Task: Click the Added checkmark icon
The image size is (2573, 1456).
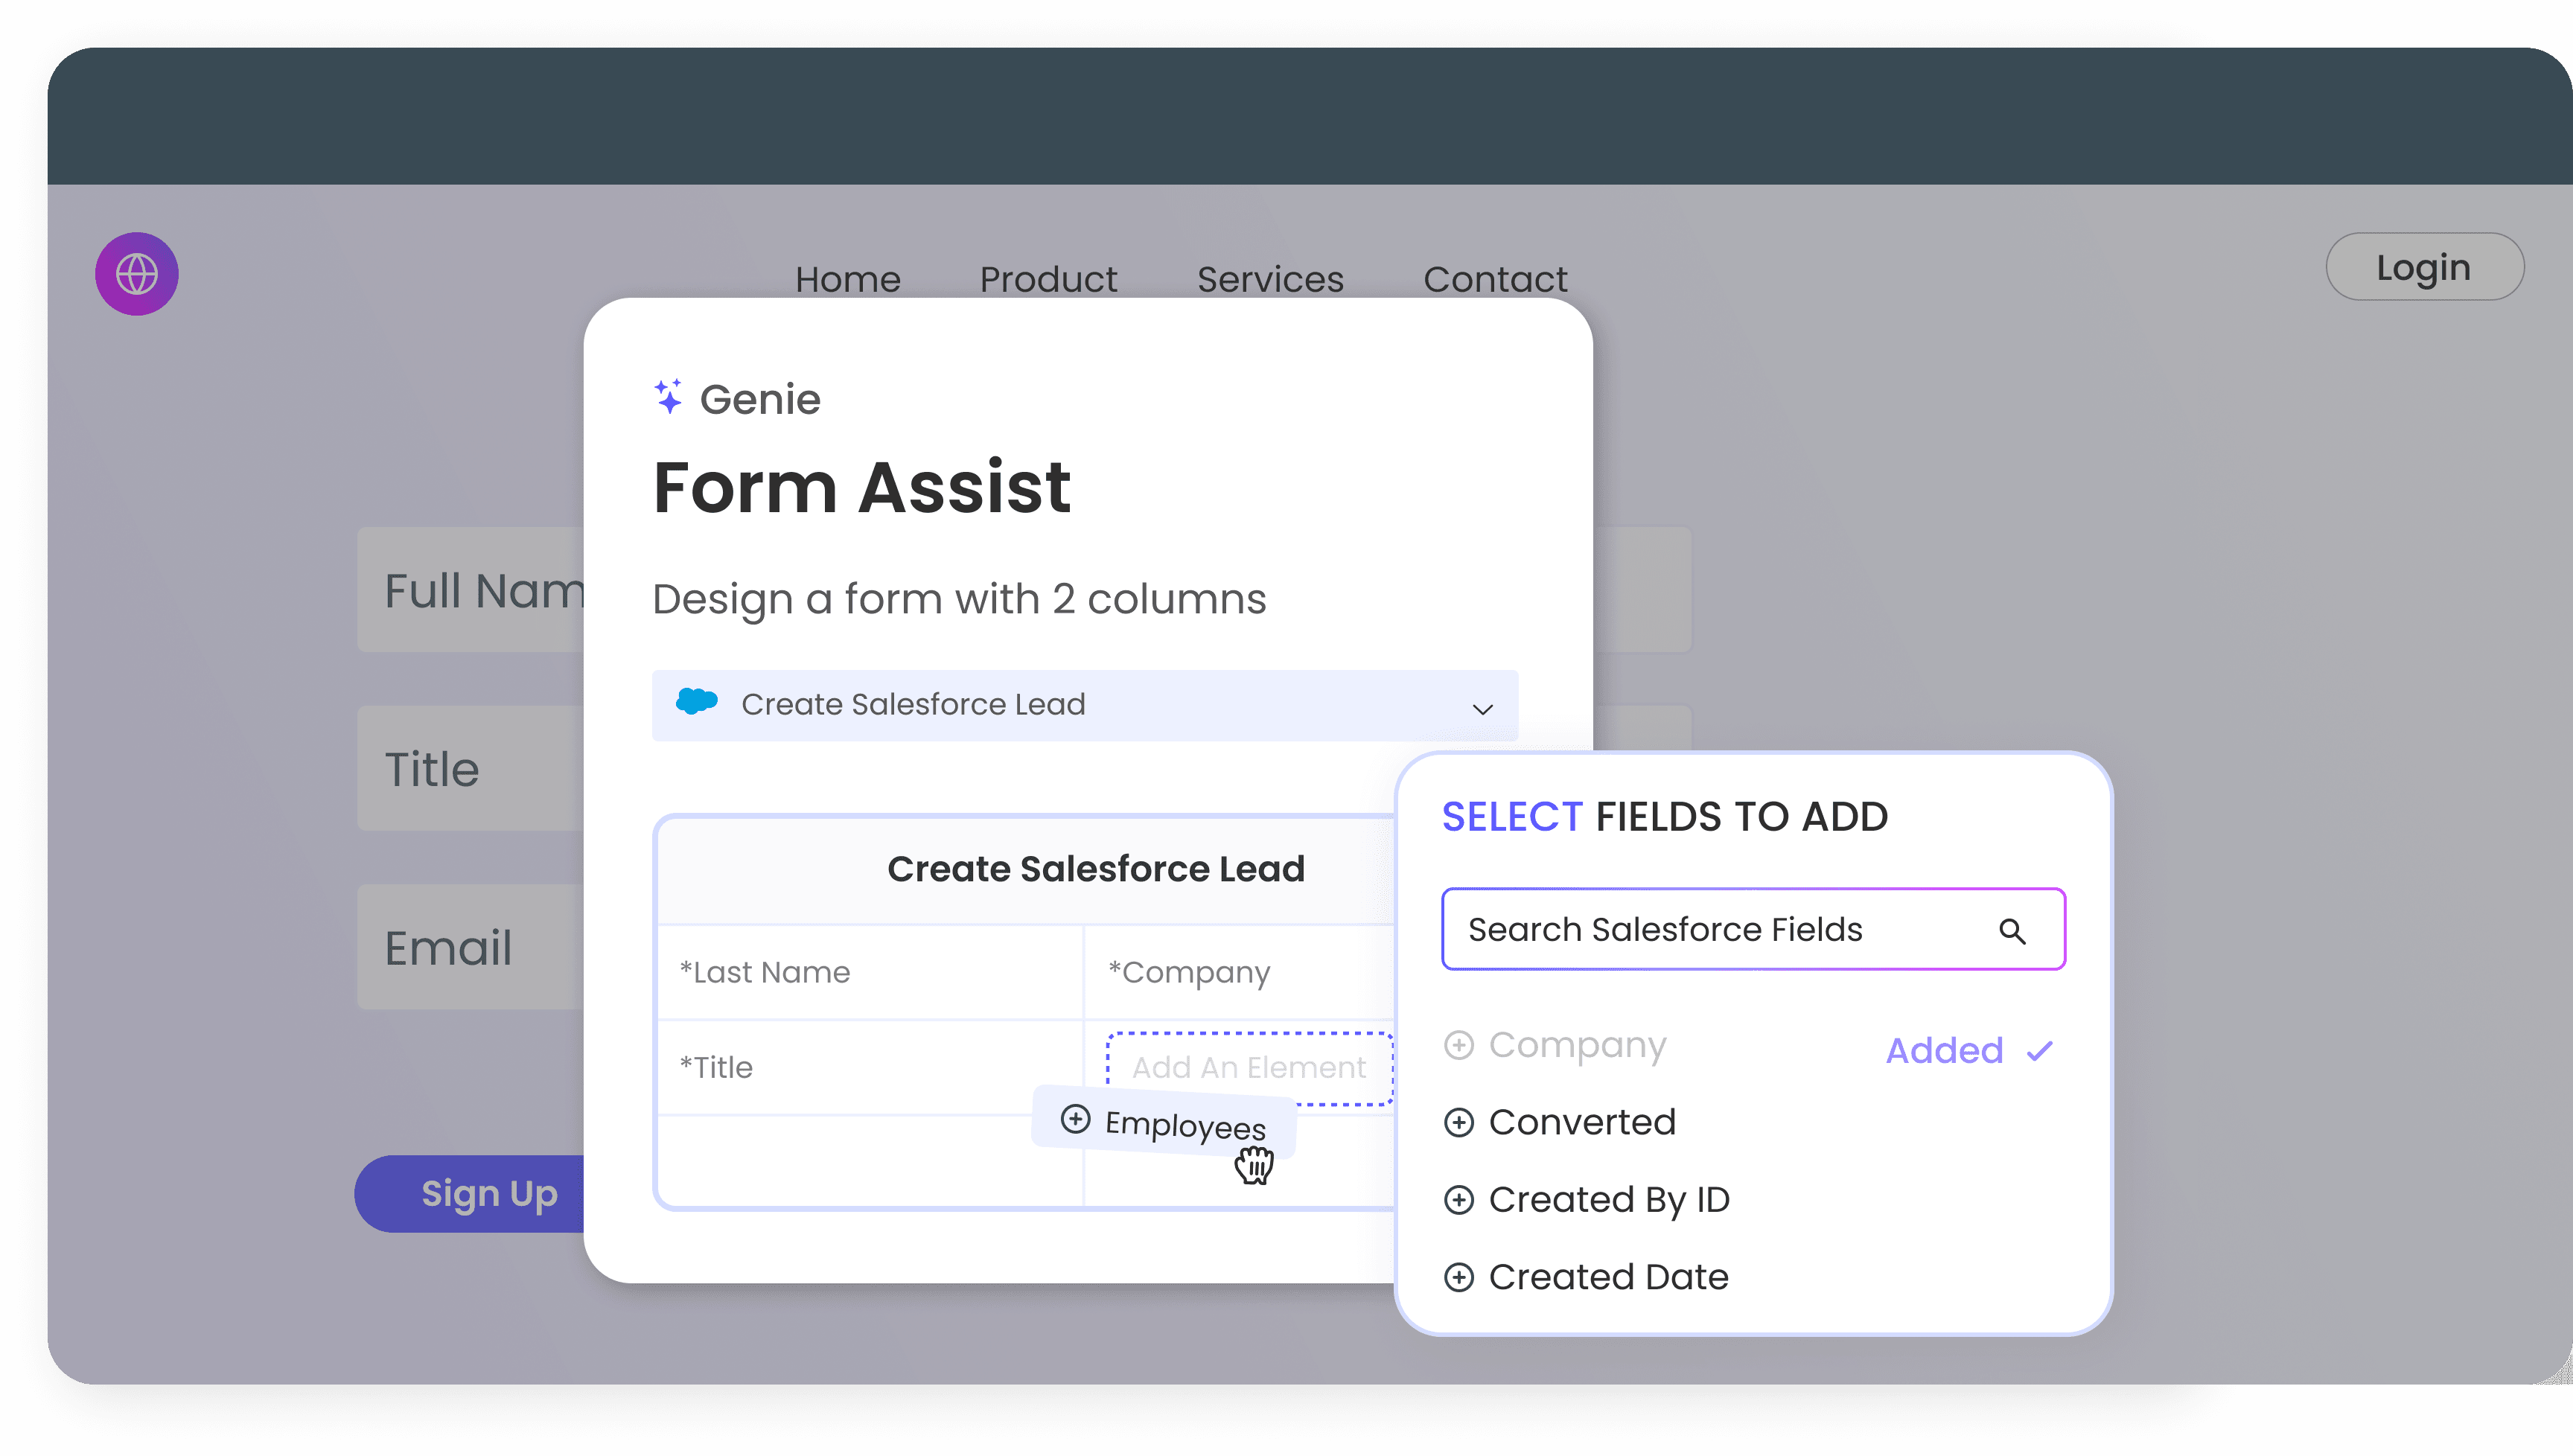Action: (x=2040, y=1051)
